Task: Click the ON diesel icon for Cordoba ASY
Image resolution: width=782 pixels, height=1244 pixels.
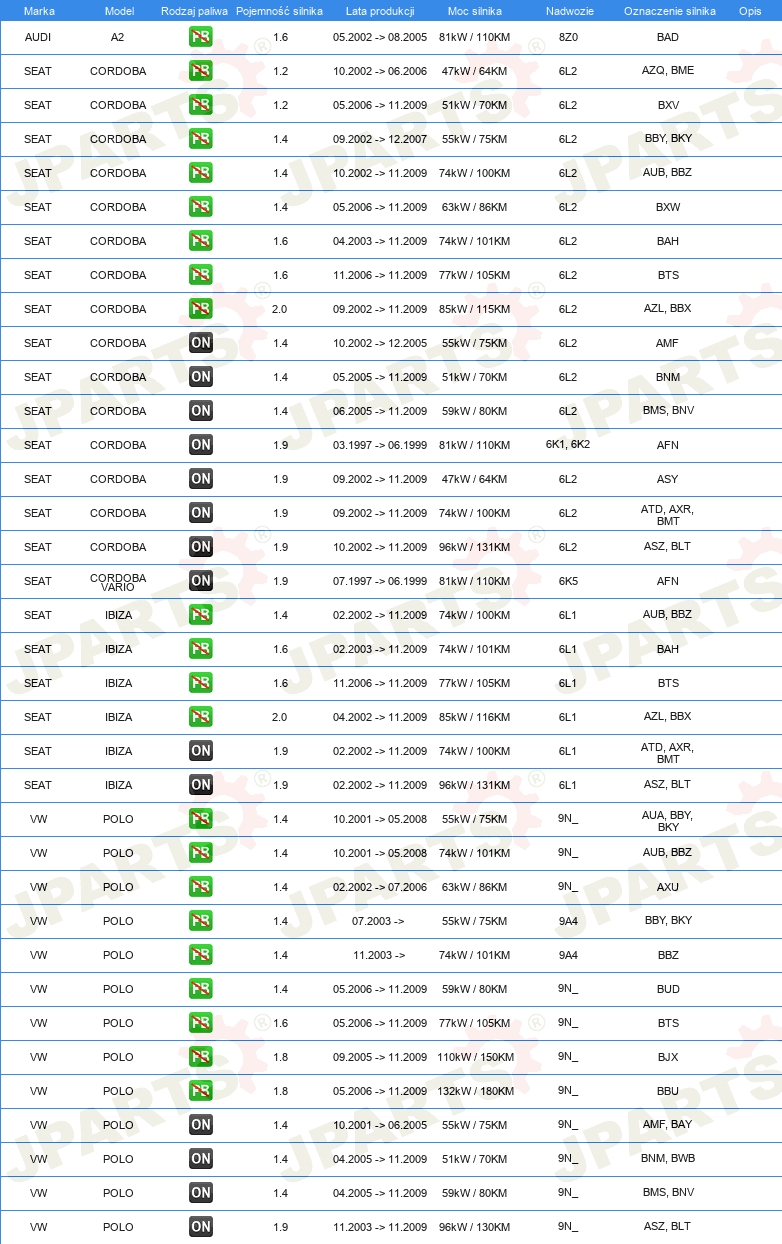Action: (201, 479)
